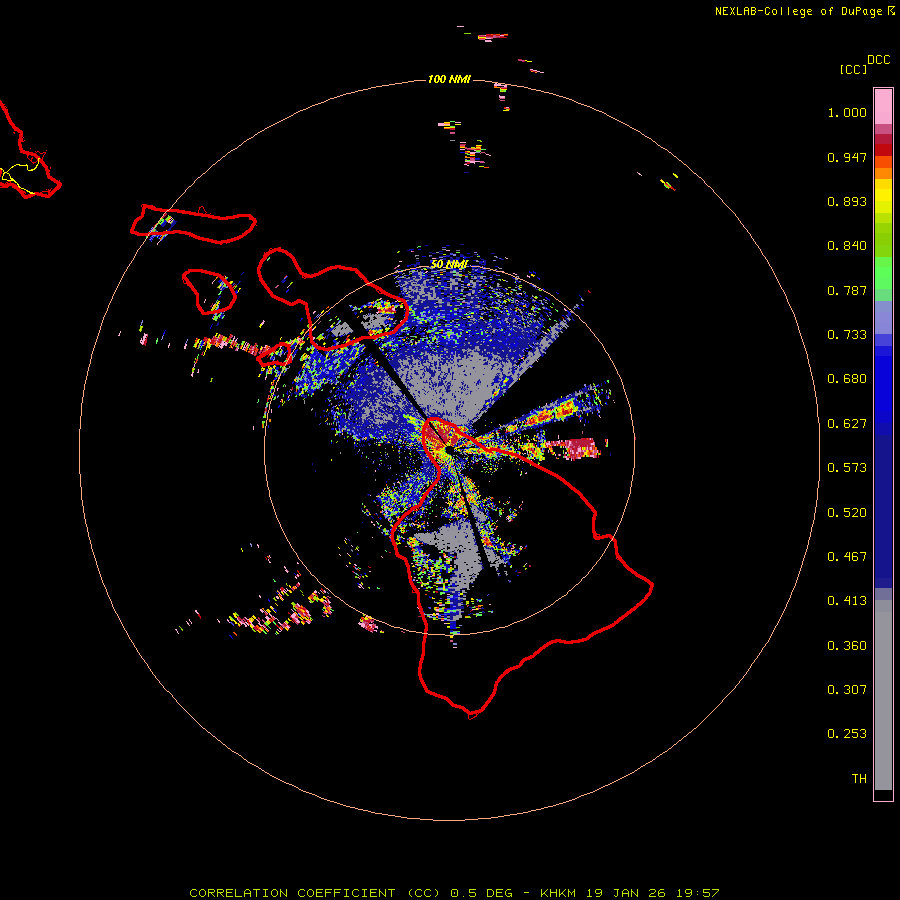This screenshot has height=900, width=900.
Task: Click the DCC label above color bar
Action: tap(879, 60)
